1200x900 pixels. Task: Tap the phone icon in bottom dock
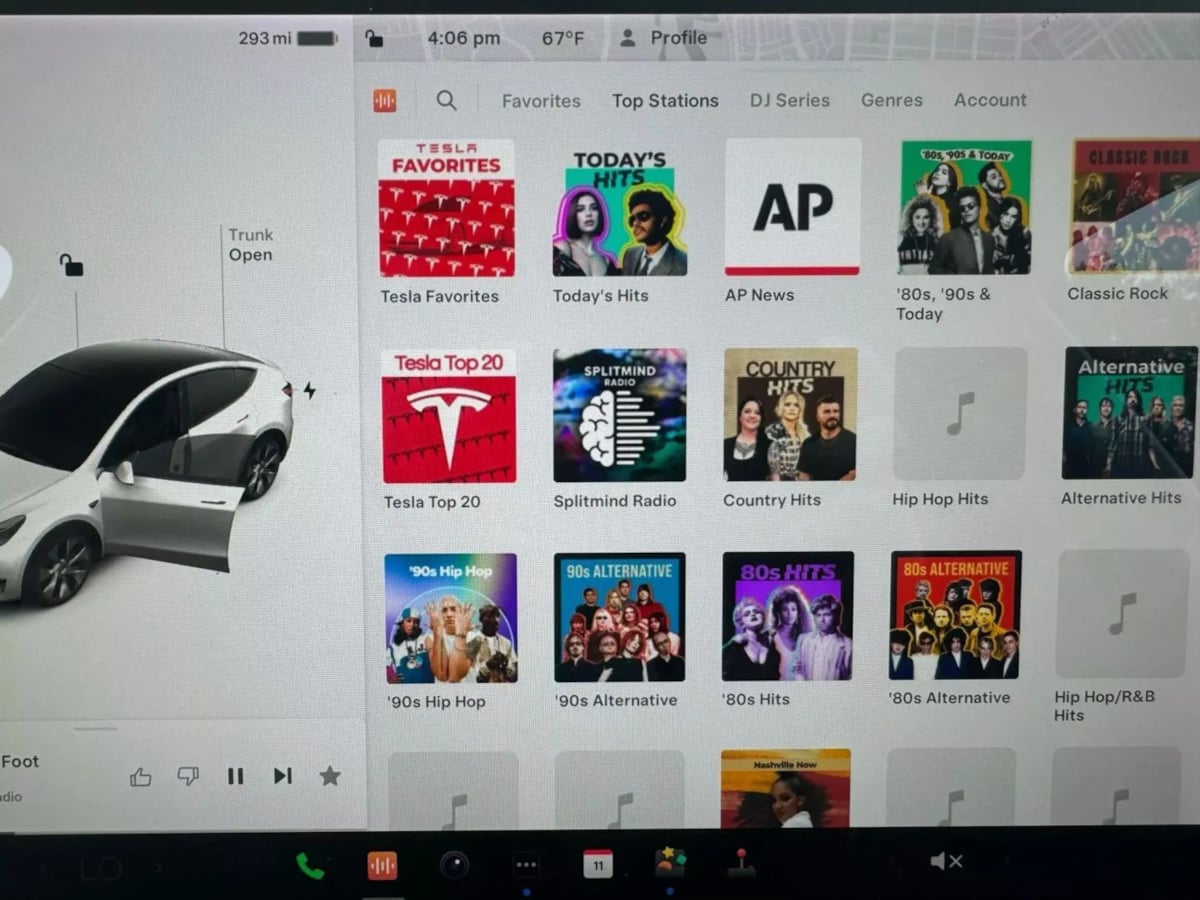click(x=310, y=865)
